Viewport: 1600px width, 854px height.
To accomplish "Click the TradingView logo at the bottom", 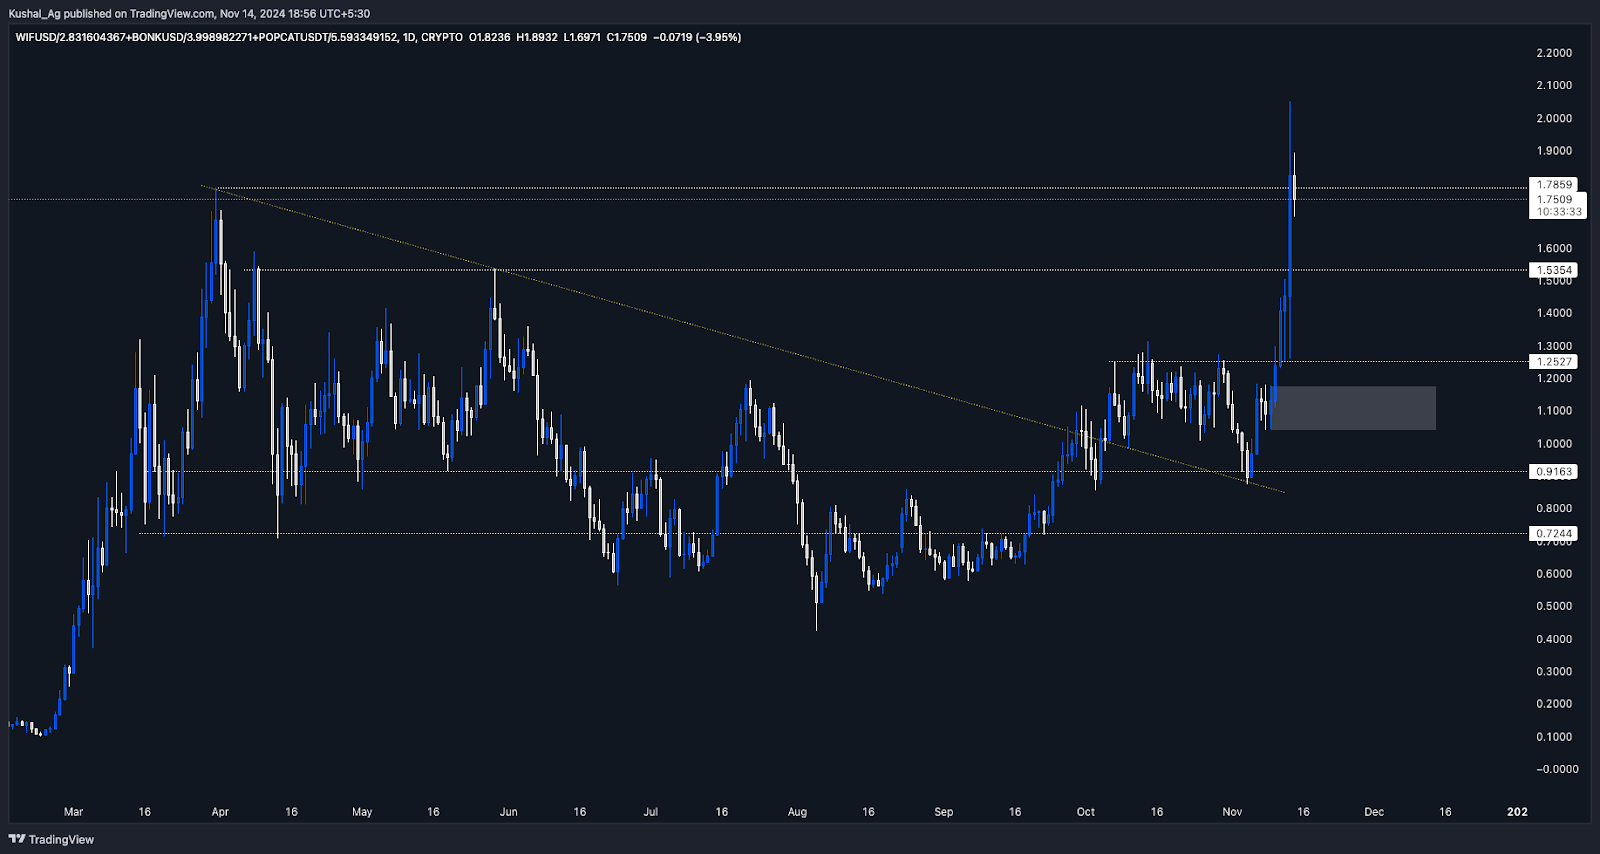I will click(51, 839).
